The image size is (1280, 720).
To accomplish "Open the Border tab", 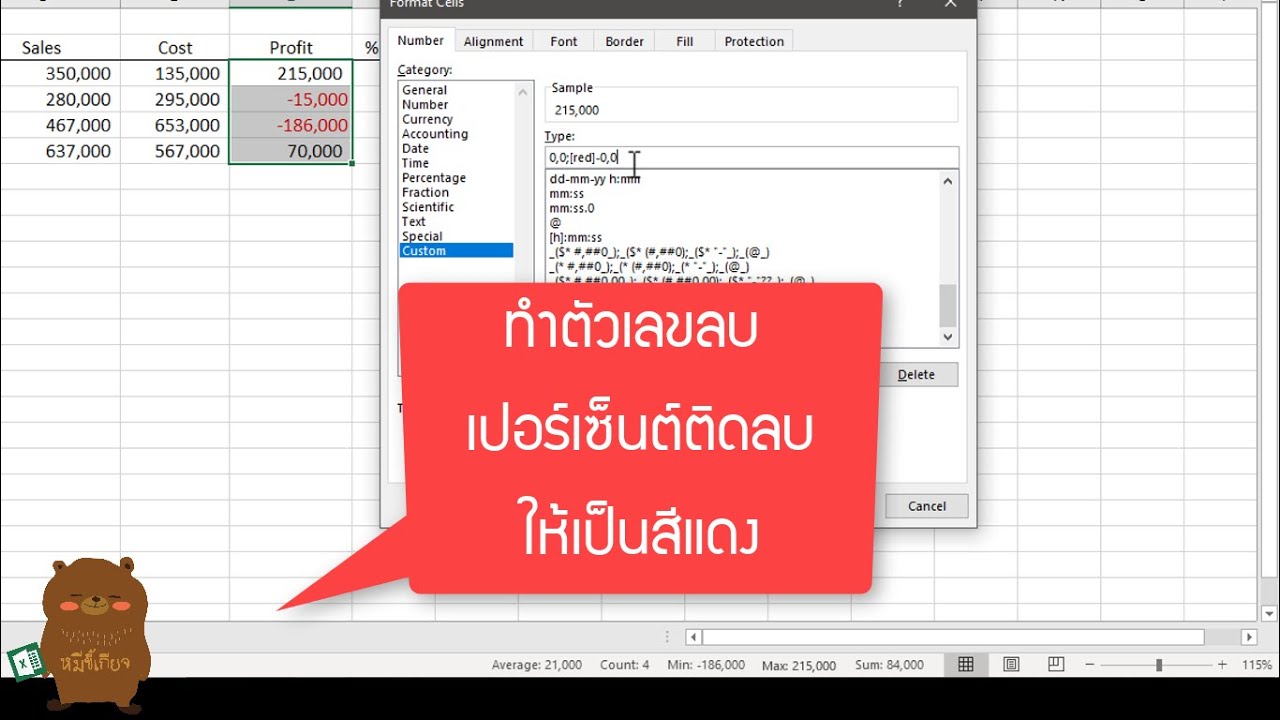I will (x=624, y=41).
